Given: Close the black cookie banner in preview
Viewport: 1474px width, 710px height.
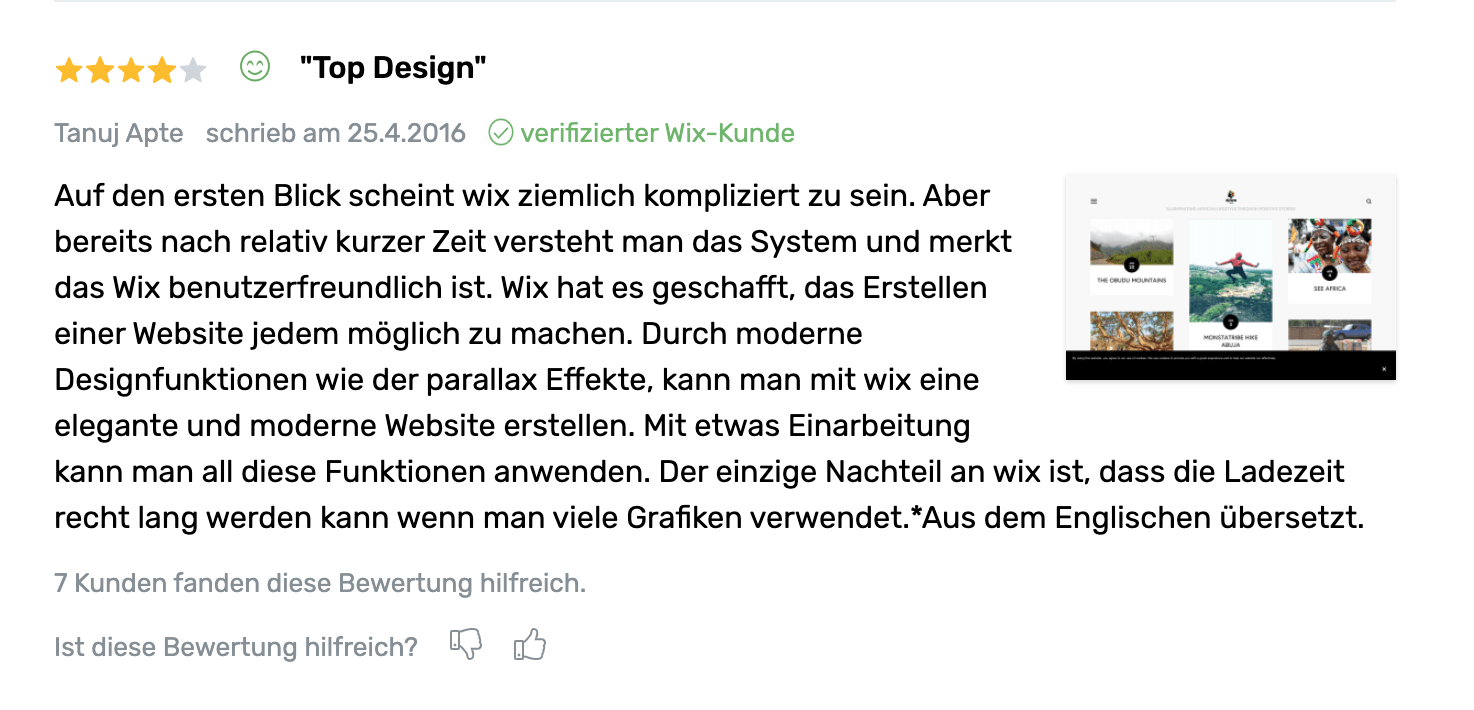Looking at the screenshot, I should [1384, 369].
